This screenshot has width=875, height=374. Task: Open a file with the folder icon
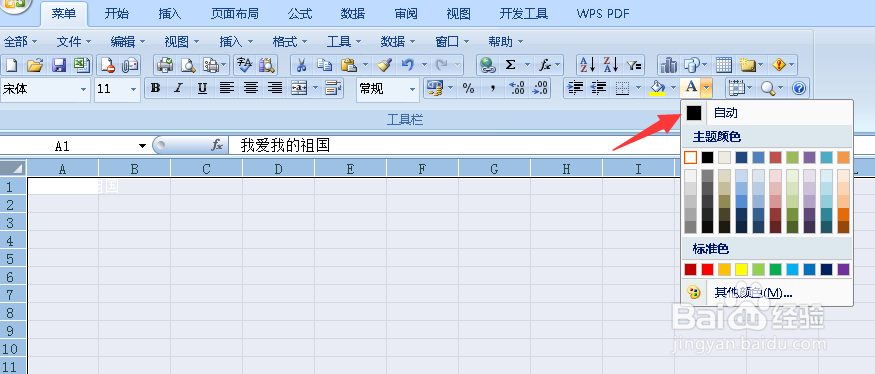35,65
